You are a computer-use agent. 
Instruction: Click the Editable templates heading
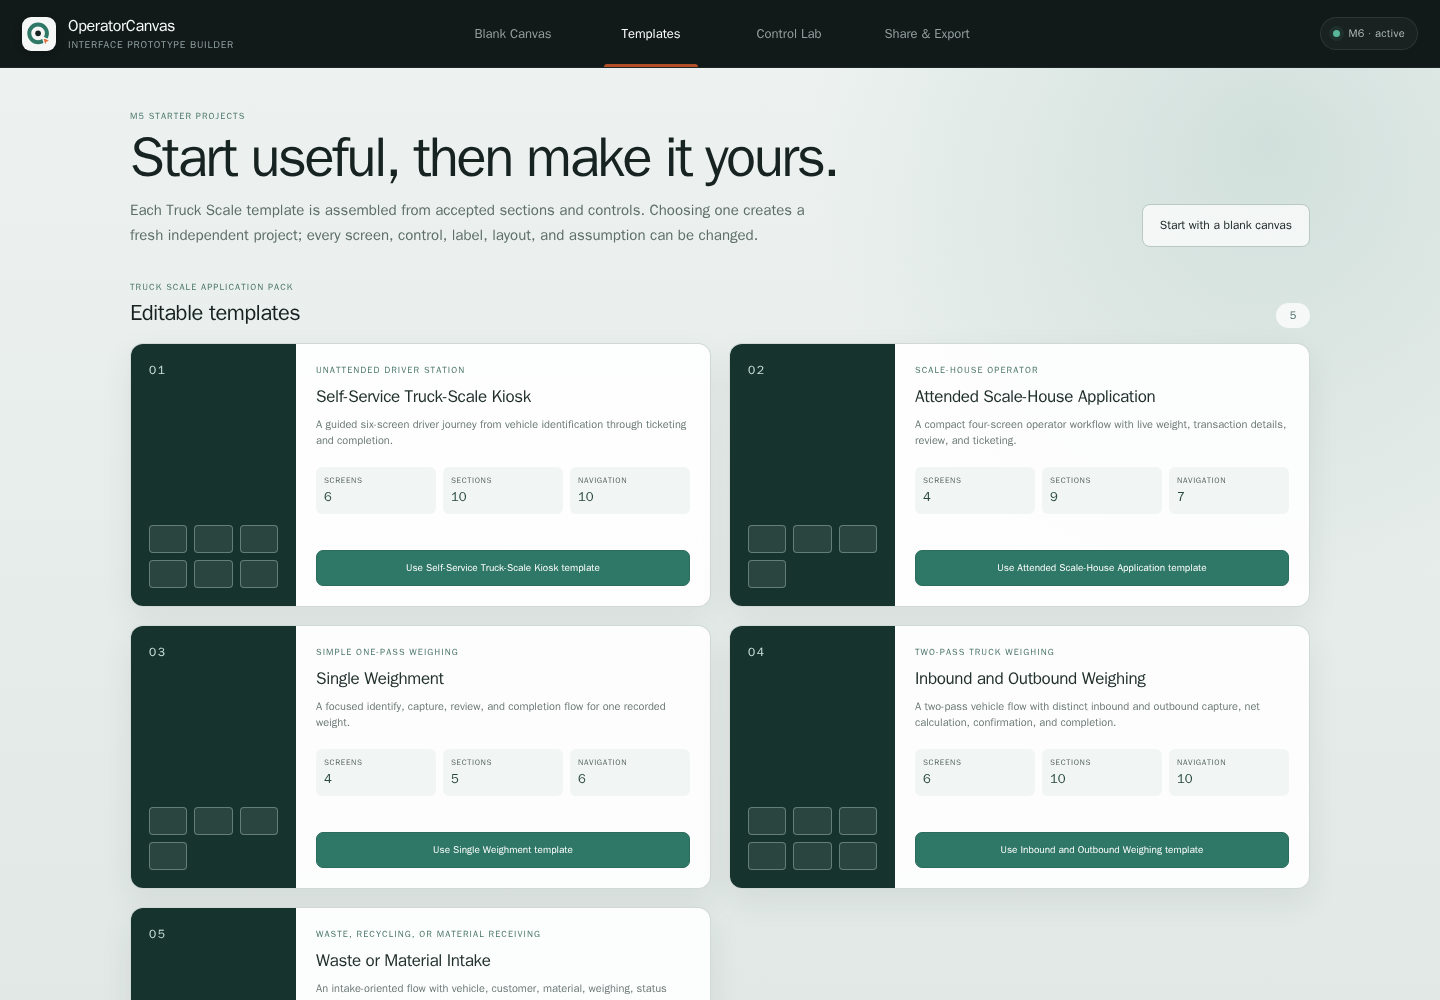215,313
